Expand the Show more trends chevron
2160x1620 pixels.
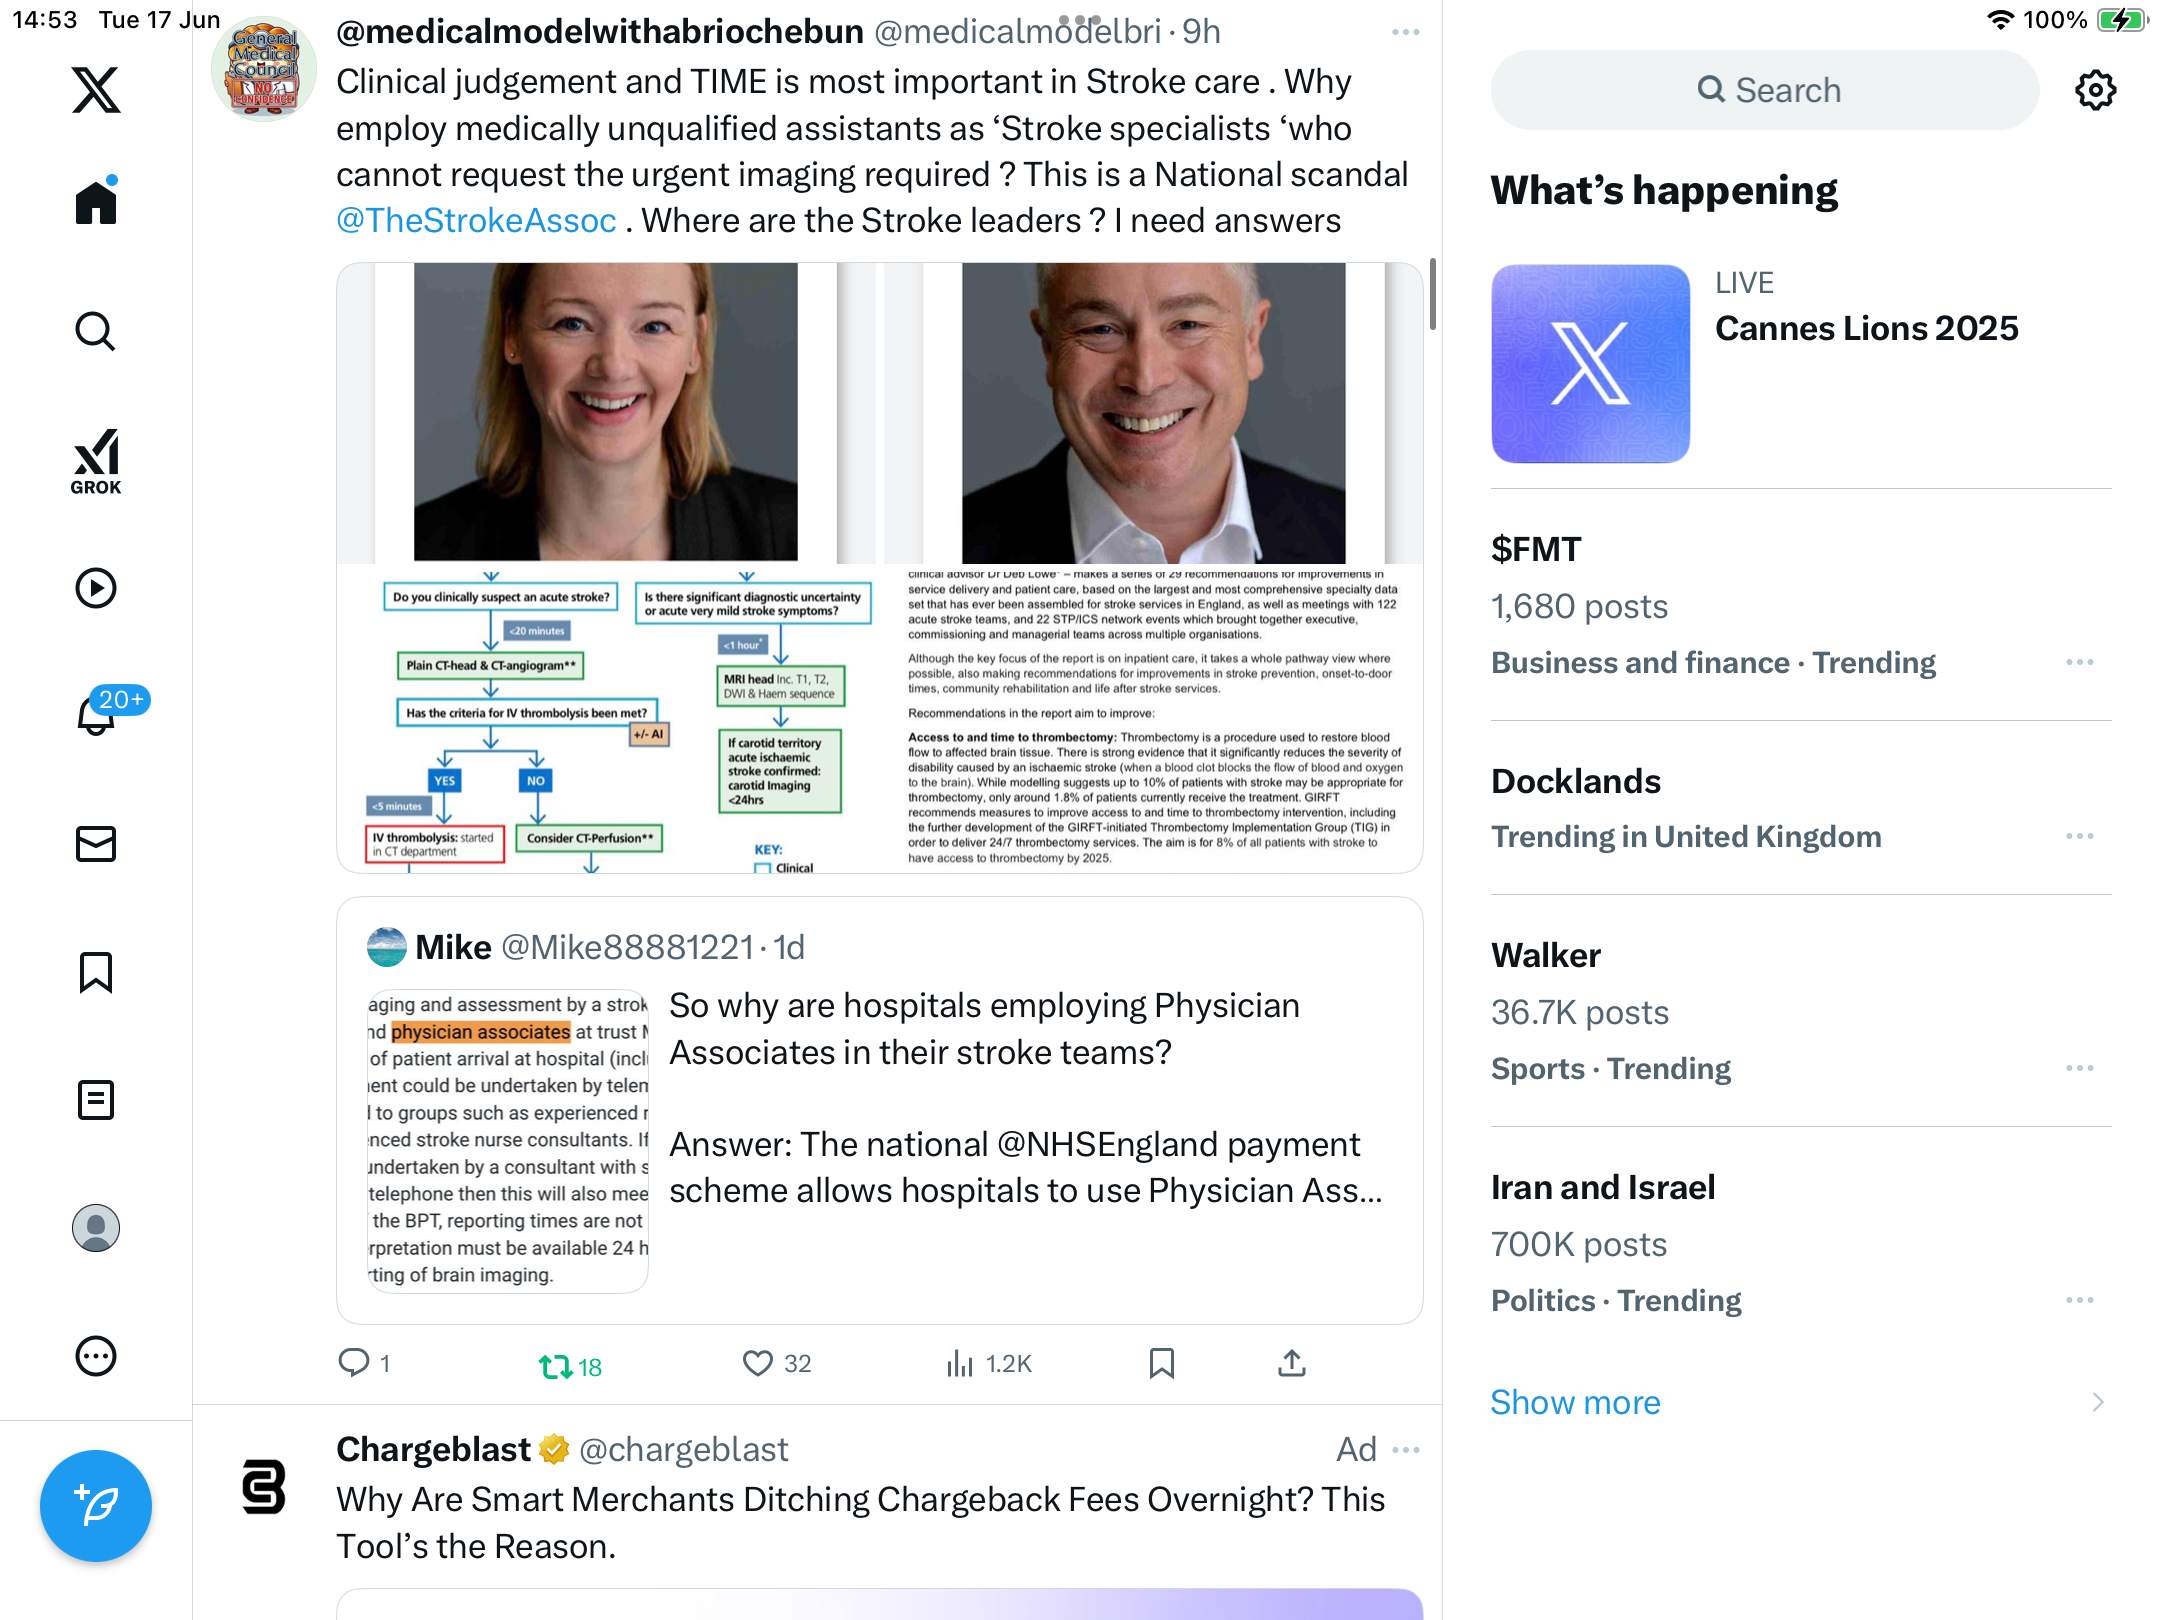click(x=2098, y=1402)
